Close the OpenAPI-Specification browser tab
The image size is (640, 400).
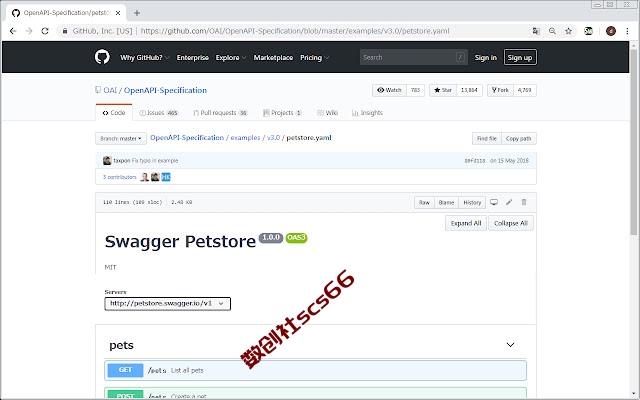[118, 13]
